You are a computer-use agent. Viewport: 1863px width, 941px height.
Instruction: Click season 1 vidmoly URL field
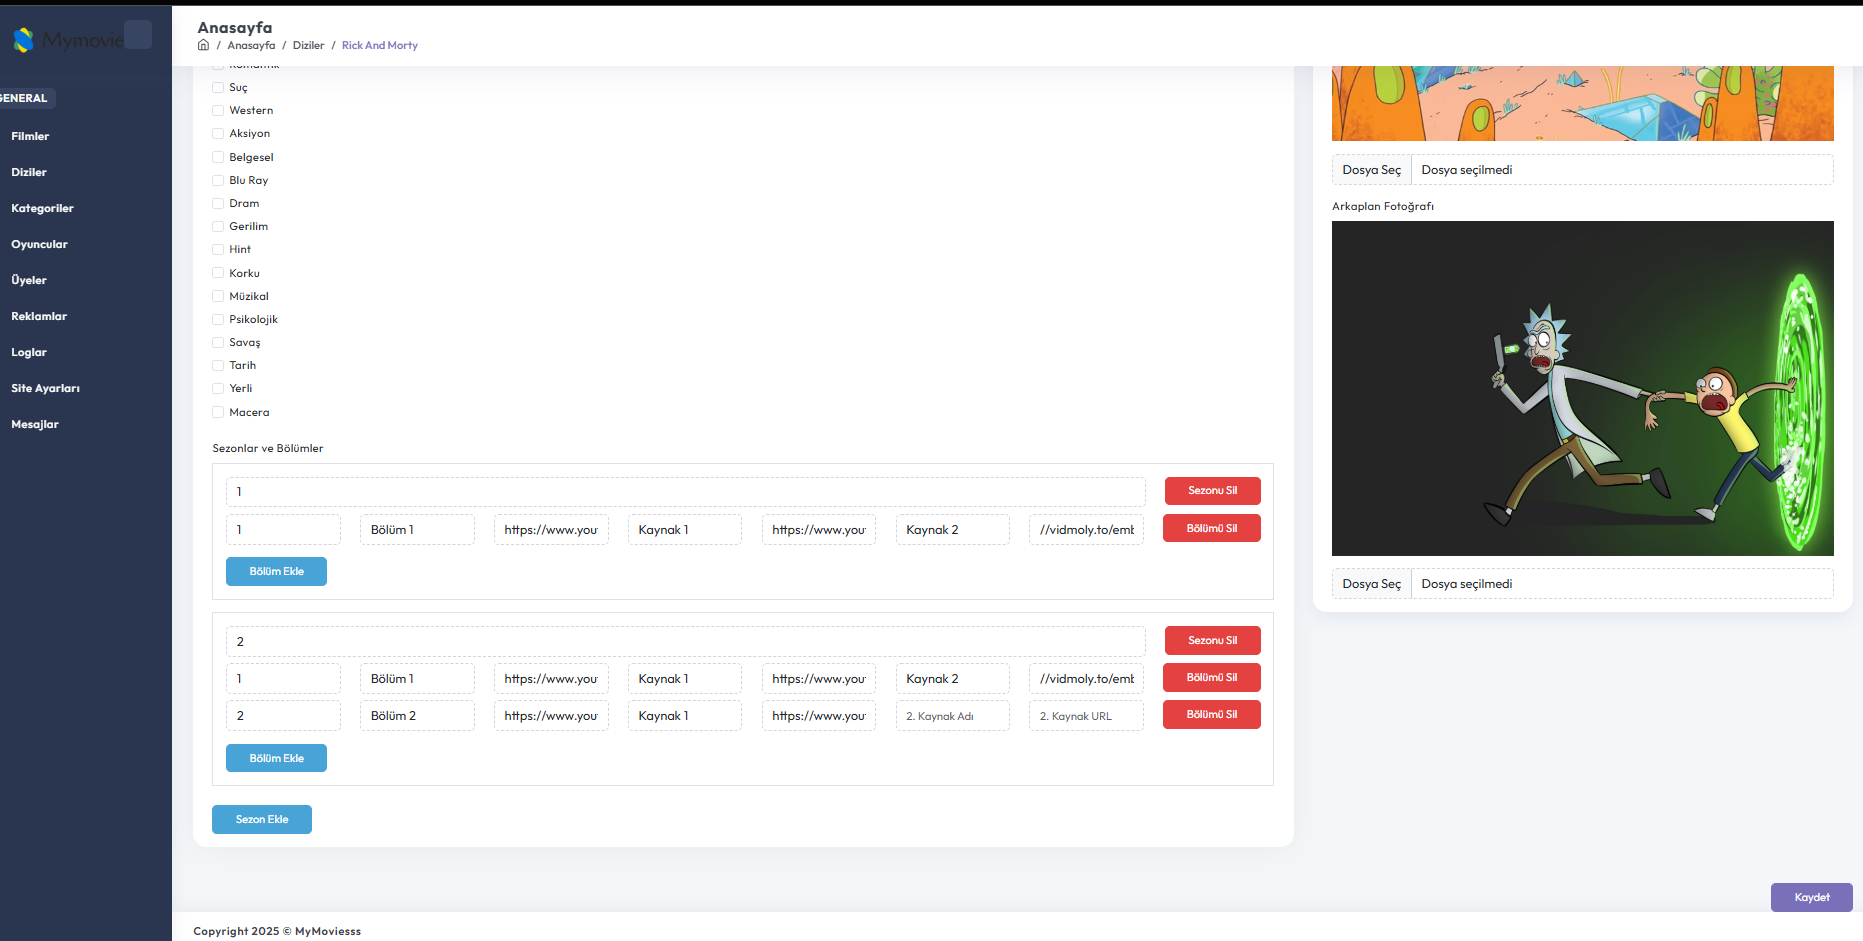1086,529
